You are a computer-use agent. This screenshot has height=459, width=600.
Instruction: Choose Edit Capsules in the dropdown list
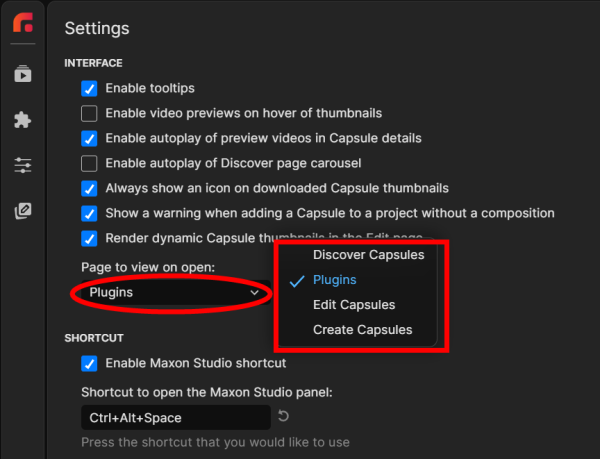354,305
